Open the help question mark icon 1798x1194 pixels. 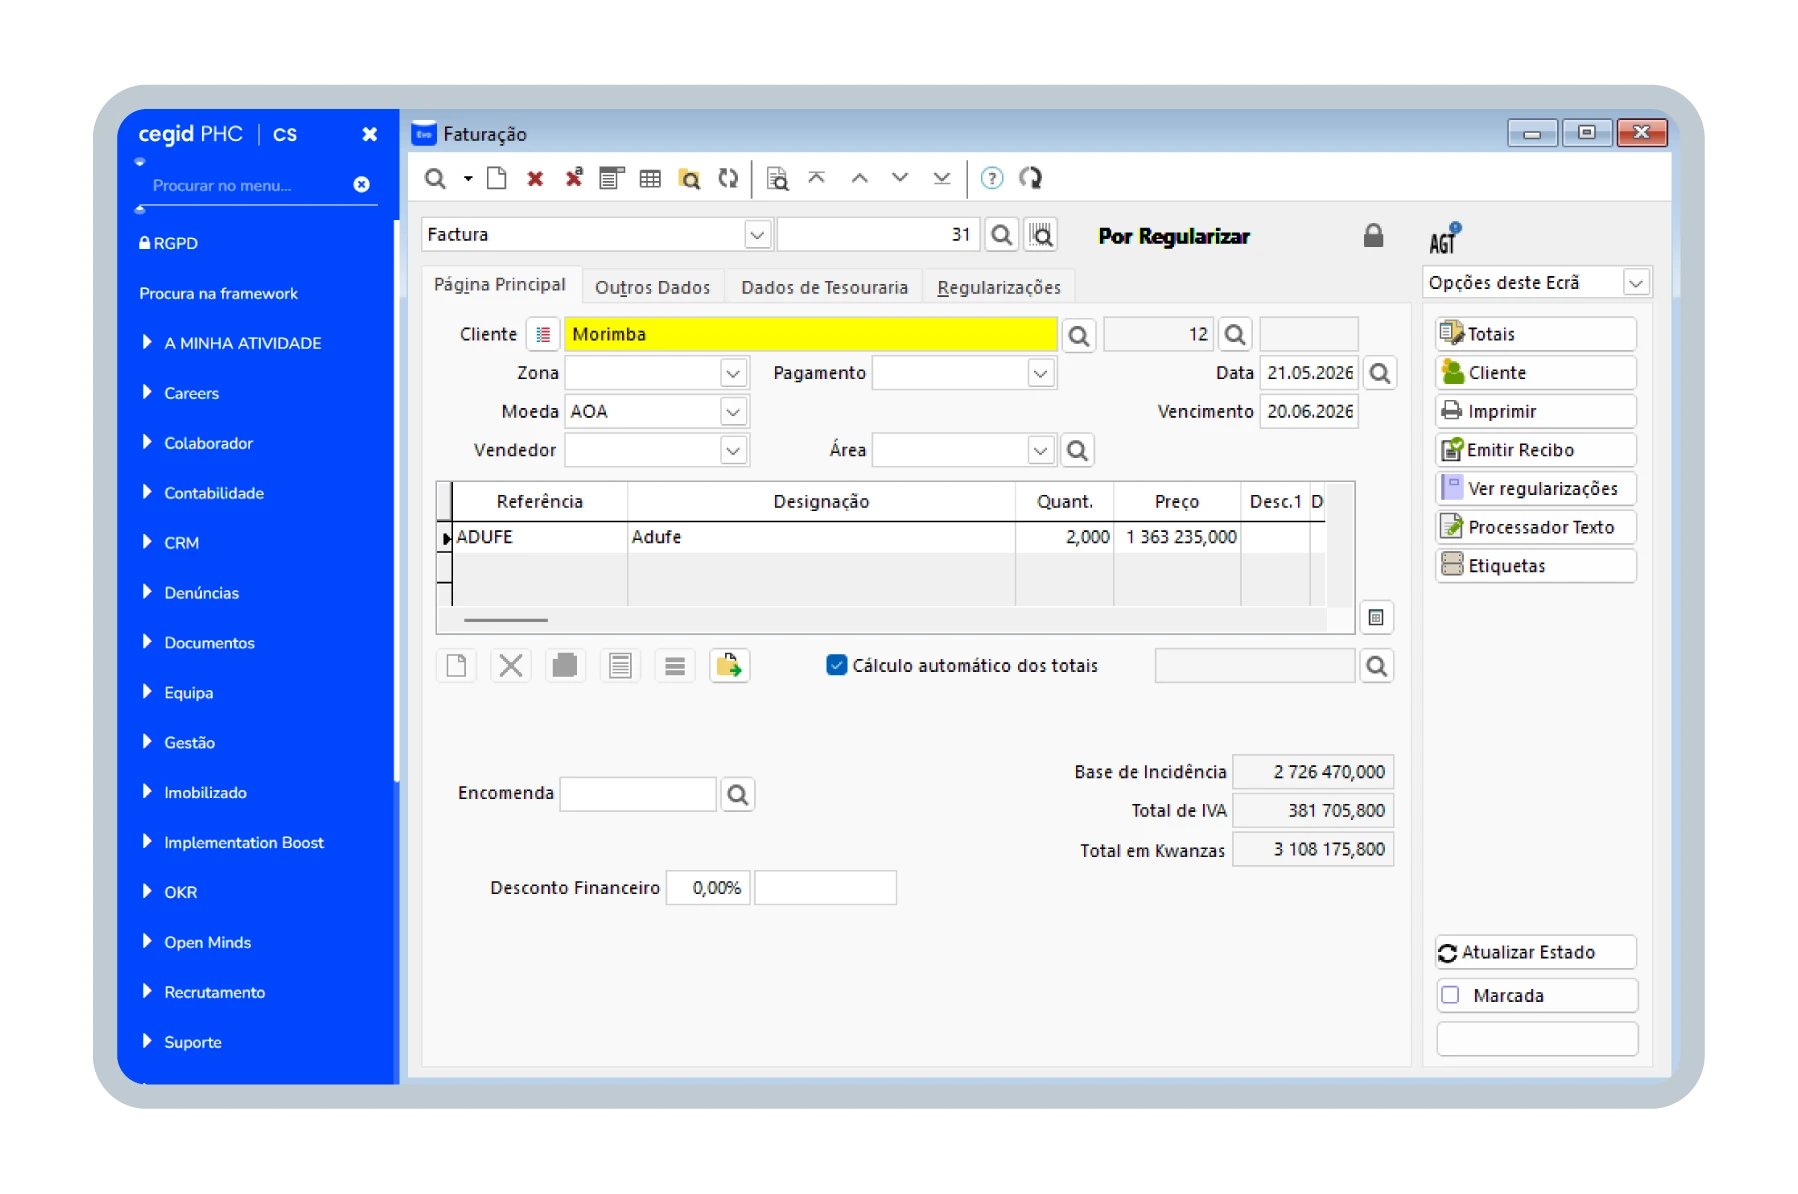pos(992,178)
